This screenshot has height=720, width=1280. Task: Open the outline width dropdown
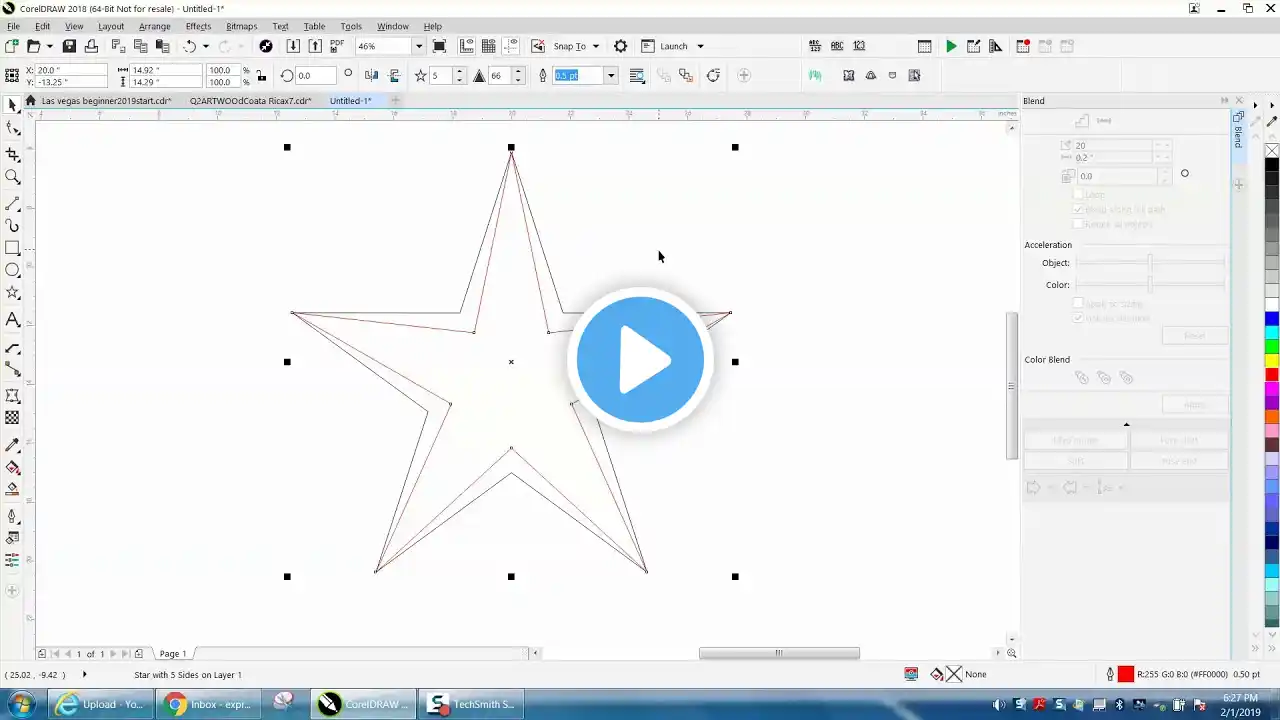(x=610, y=75)
